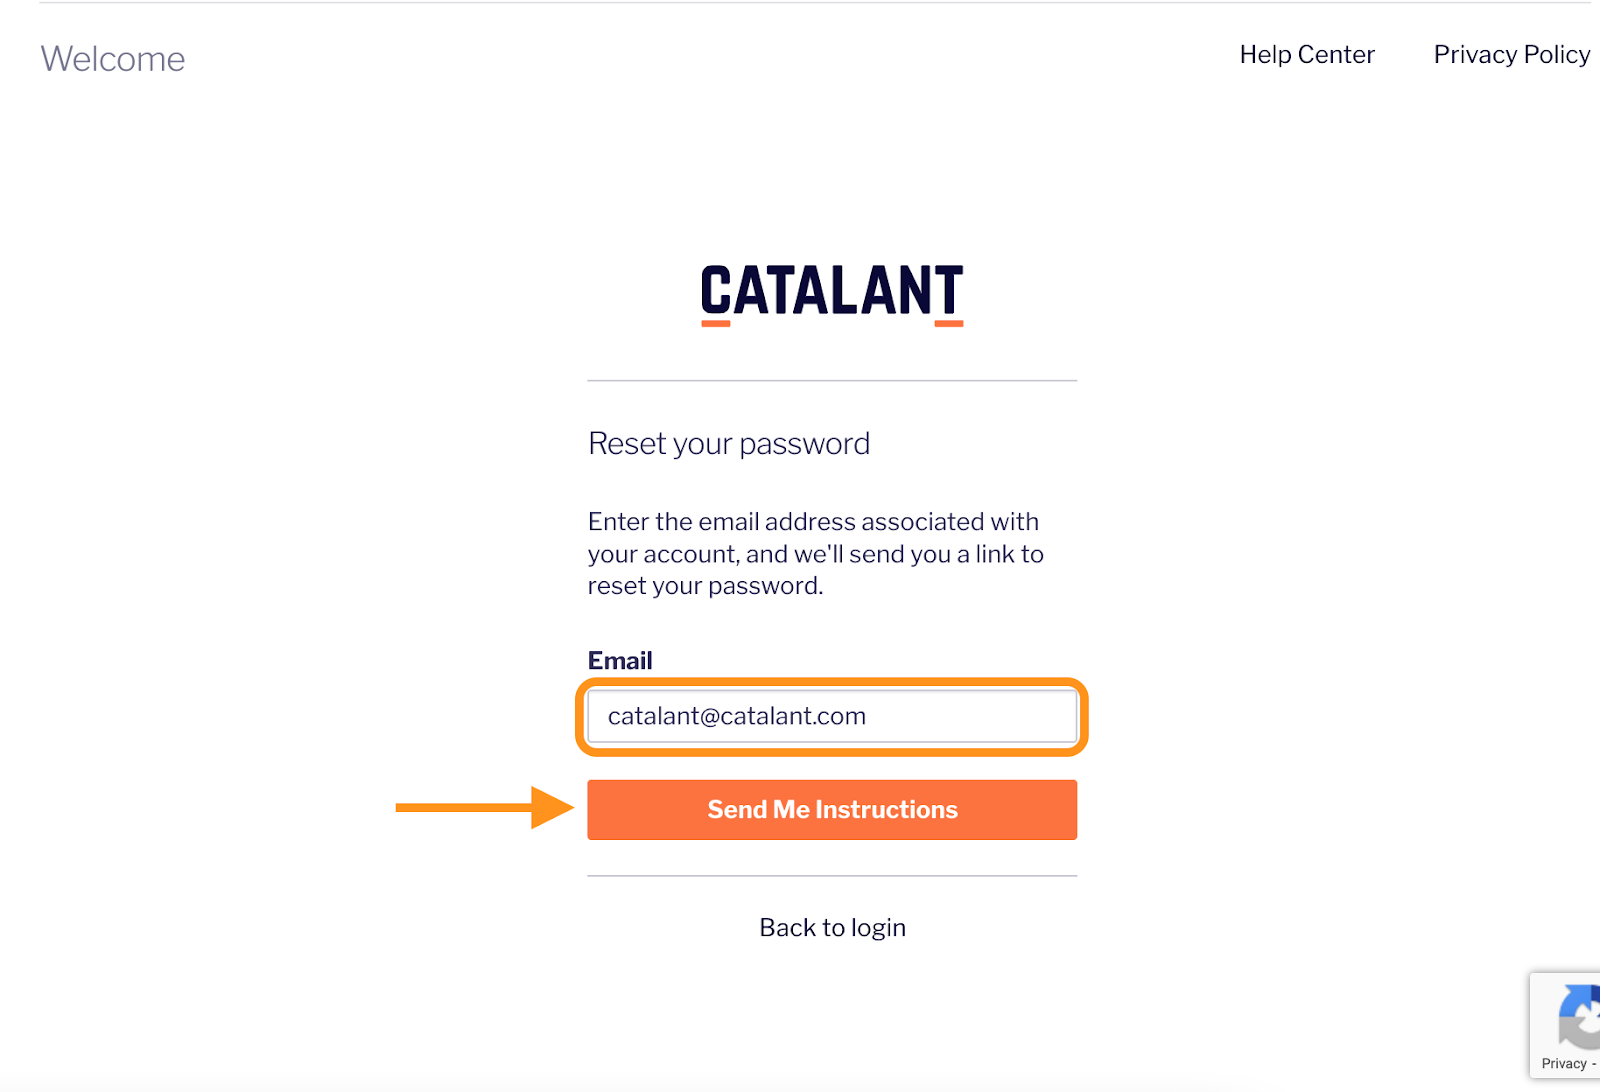Go back to login
1600x1092 pixels.
coord(832,928)
